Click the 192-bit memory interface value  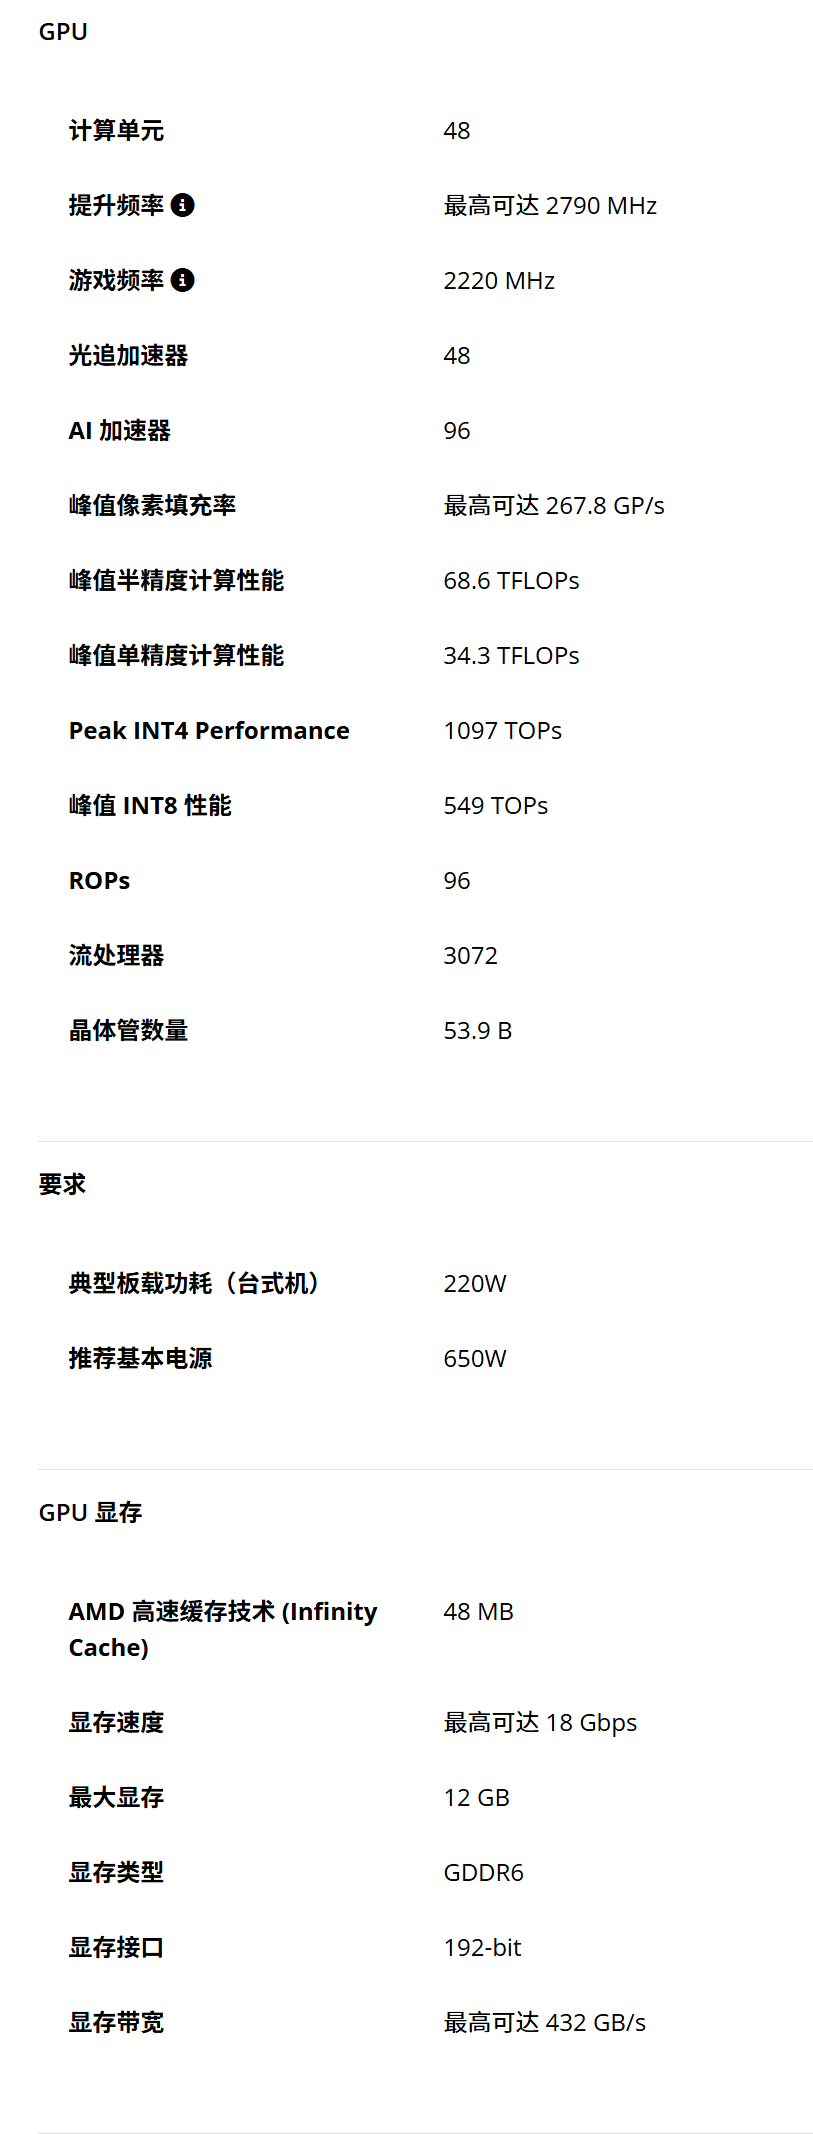483,1948
